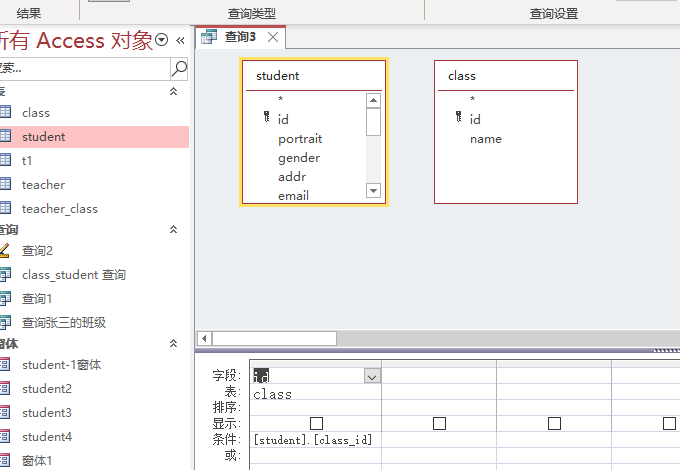Click the criteria cell containing [student].[class_id]
Screen dimensions: 680x470
316,440
